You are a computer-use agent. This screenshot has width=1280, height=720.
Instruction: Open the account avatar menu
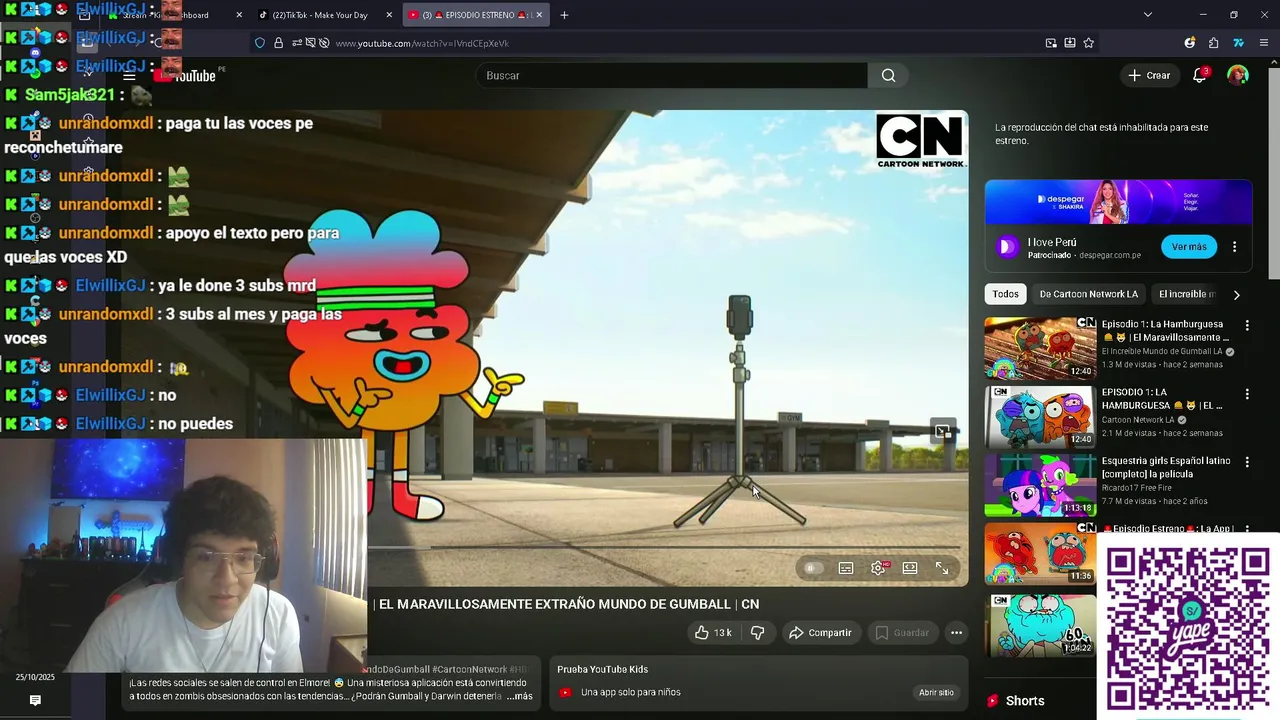click(x=1238, y=76)
